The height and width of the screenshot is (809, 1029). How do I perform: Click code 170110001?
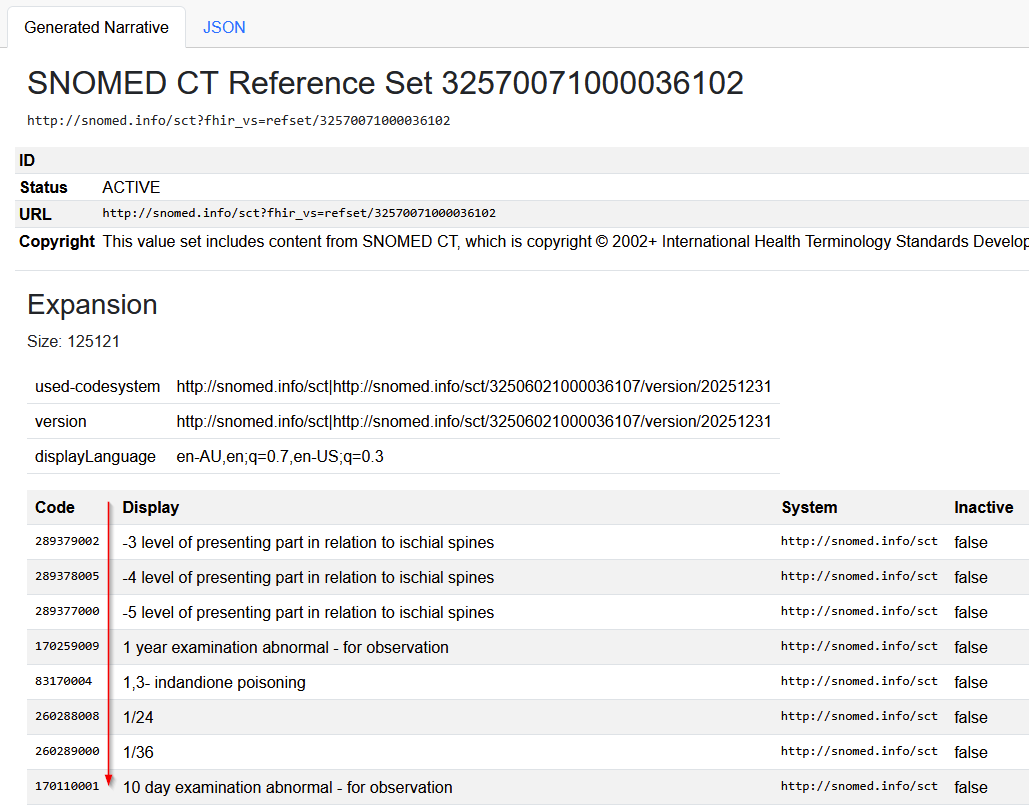67,786
